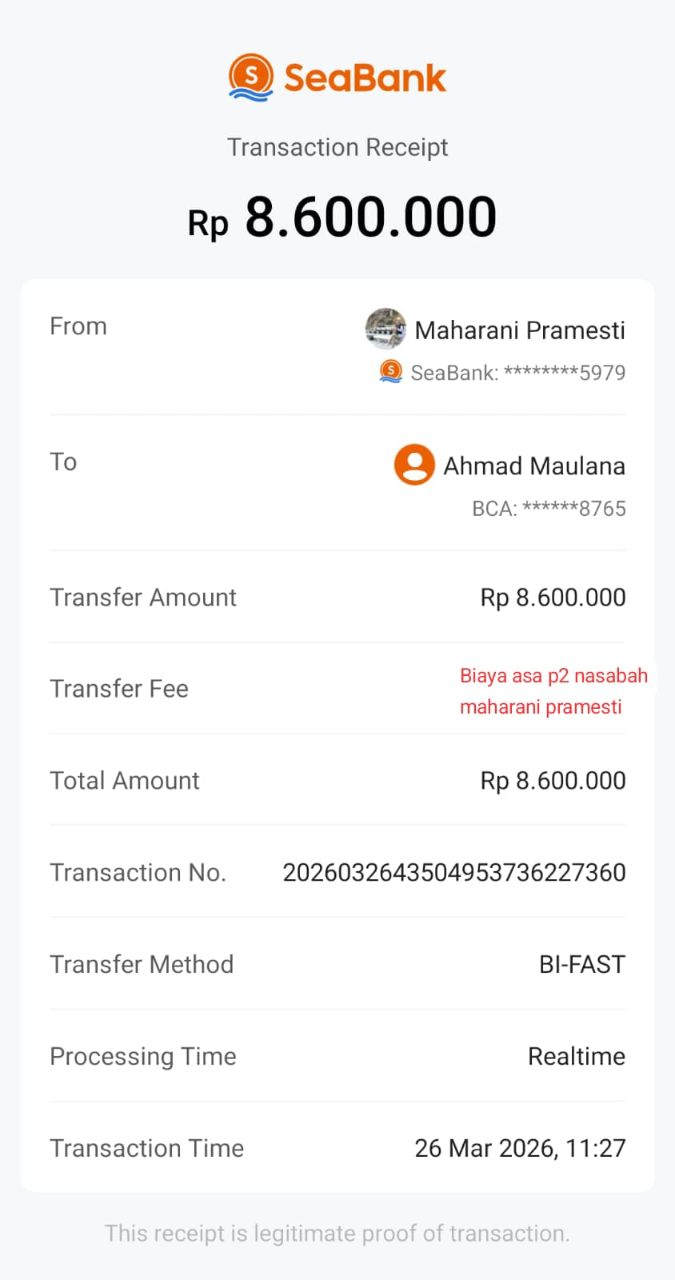Image resolution: width=675 pixels, height=1280 pixels.
Task: Tap the BI-FAST transfer method value
Action: tap(582, 965)
